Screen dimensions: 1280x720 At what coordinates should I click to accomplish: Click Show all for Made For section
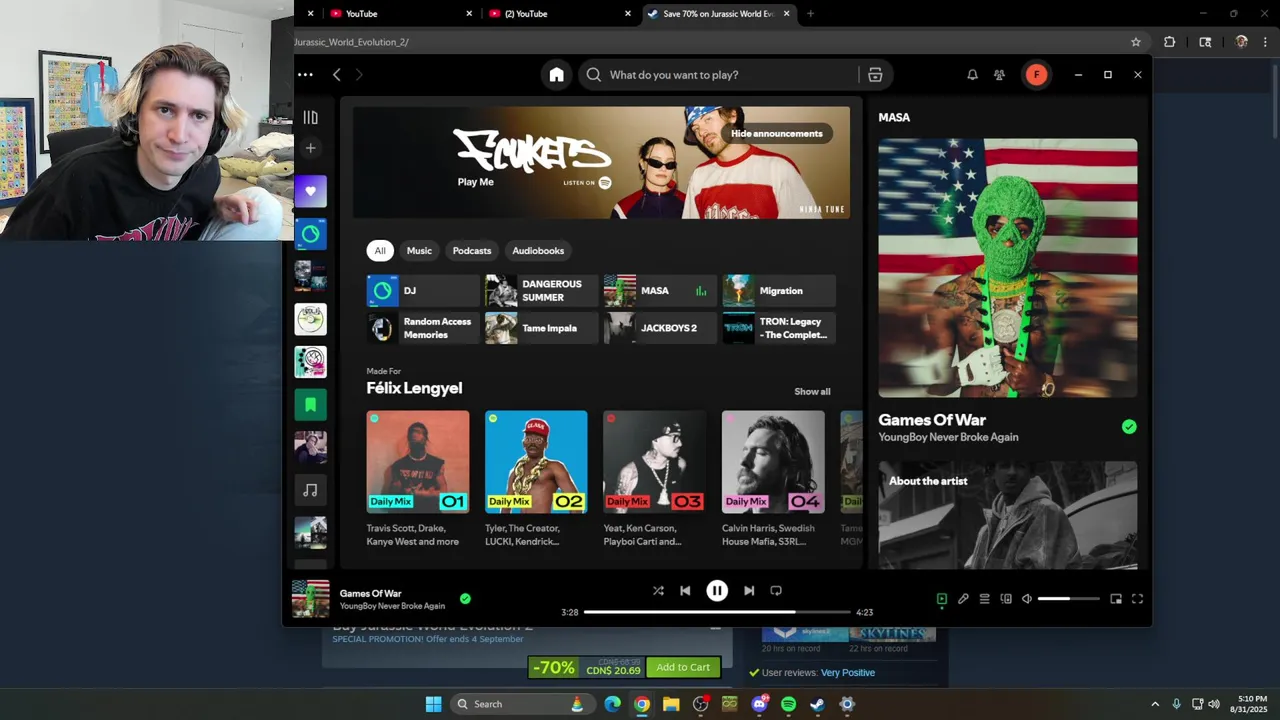click(812, 392)
